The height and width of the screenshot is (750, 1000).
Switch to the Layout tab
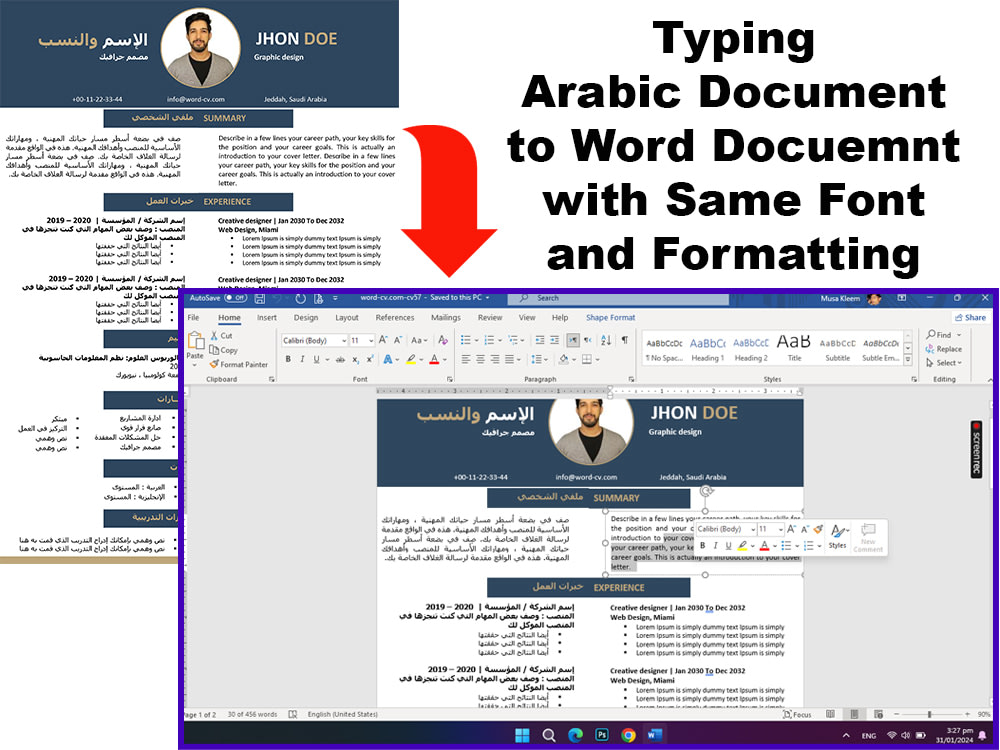click(x=347, y=318)
